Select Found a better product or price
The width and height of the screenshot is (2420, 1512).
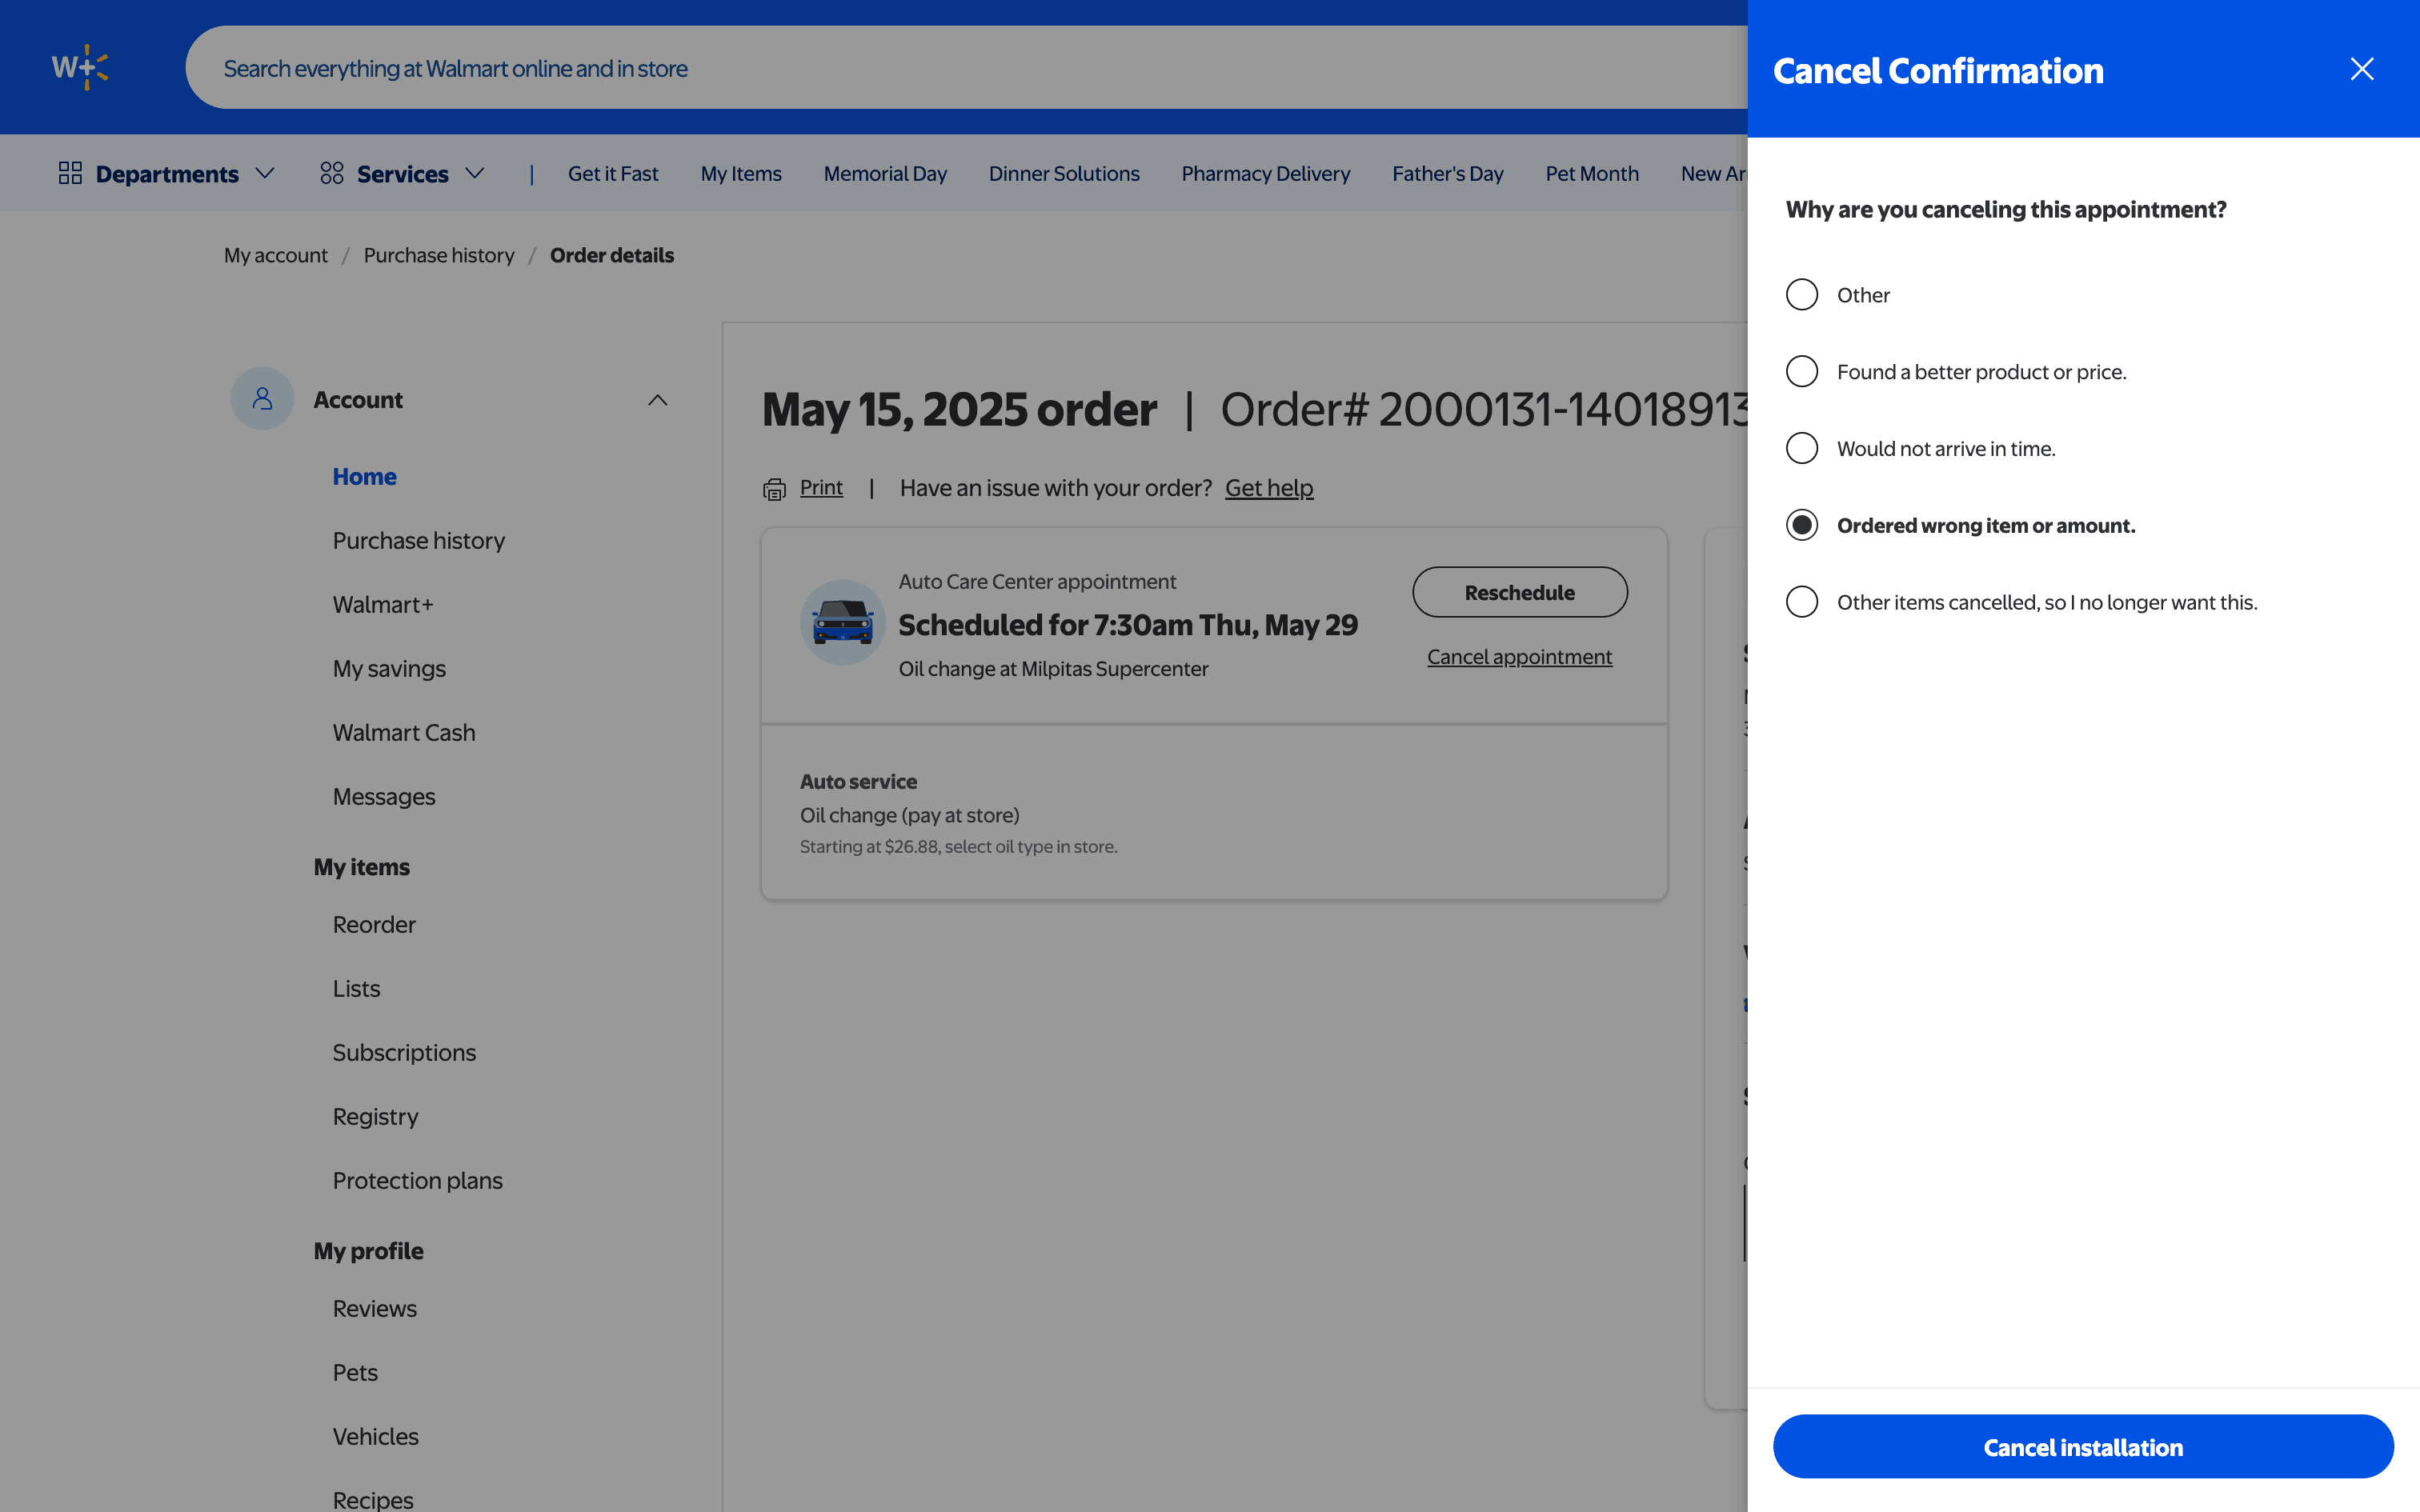(x=1801, y=372)
